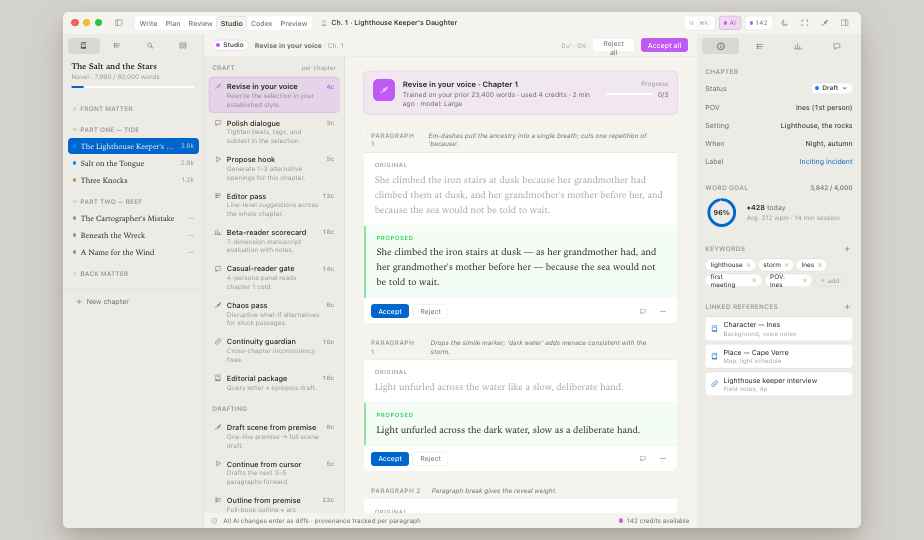Toggle dark mode moon icon
924x540 pixels.
(784, 22)
